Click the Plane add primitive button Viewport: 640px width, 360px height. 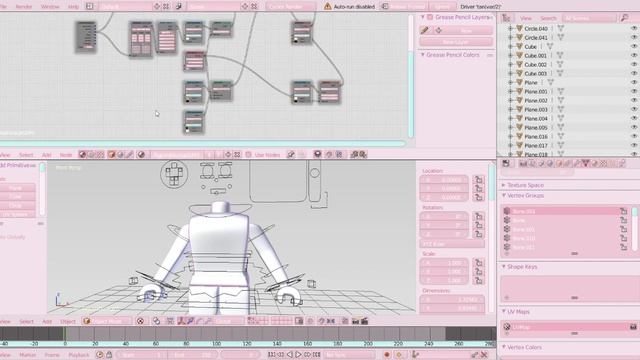(16, 188)
